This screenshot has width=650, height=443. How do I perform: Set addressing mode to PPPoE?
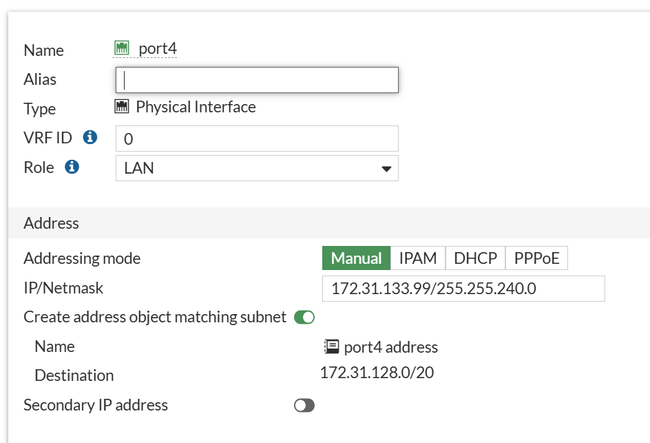point(537,258)
